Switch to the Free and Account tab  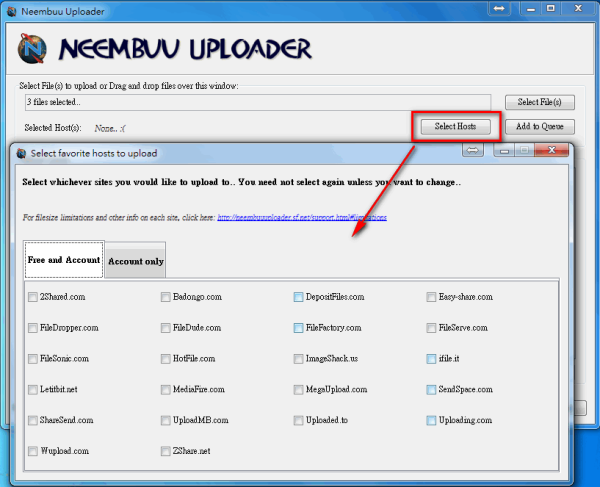64,259
